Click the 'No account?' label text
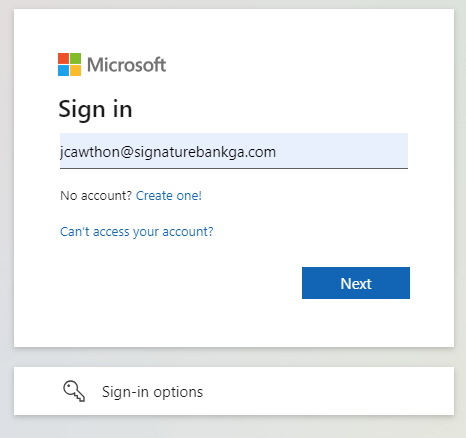 [x=96, y=196]
